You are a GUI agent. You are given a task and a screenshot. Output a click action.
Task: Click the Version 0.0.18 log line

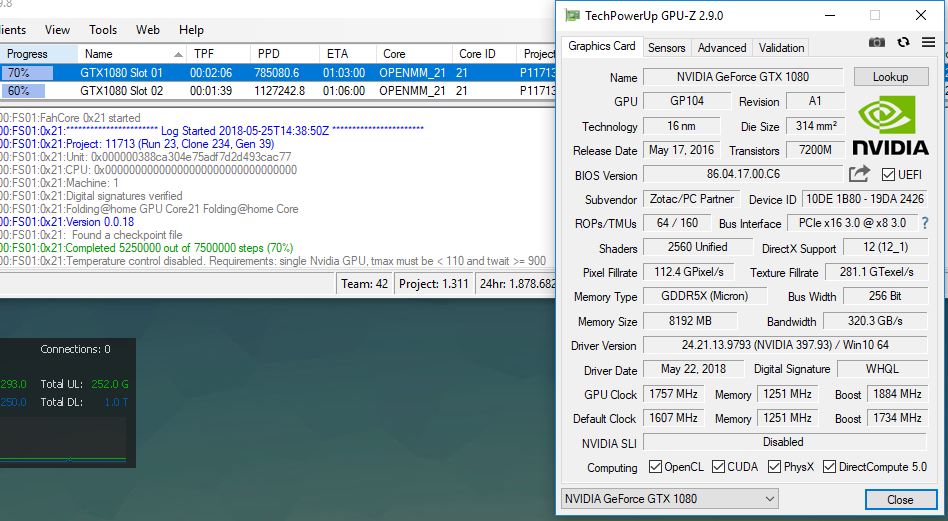67,222
